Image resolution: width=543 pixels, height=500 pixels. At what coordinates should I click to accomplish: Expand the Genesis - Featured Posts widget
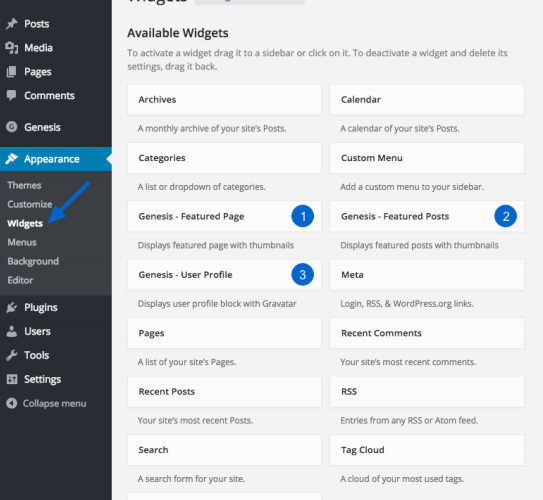coord(427,216)
